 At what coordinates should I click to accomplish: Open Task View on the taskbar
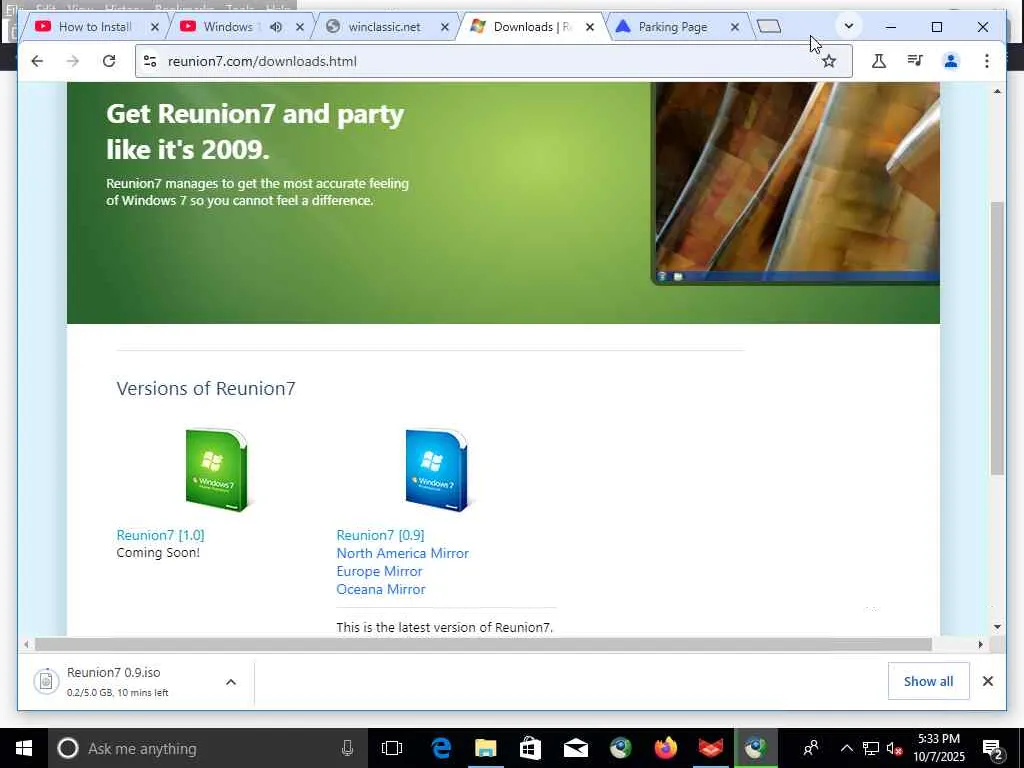(392, 748)
